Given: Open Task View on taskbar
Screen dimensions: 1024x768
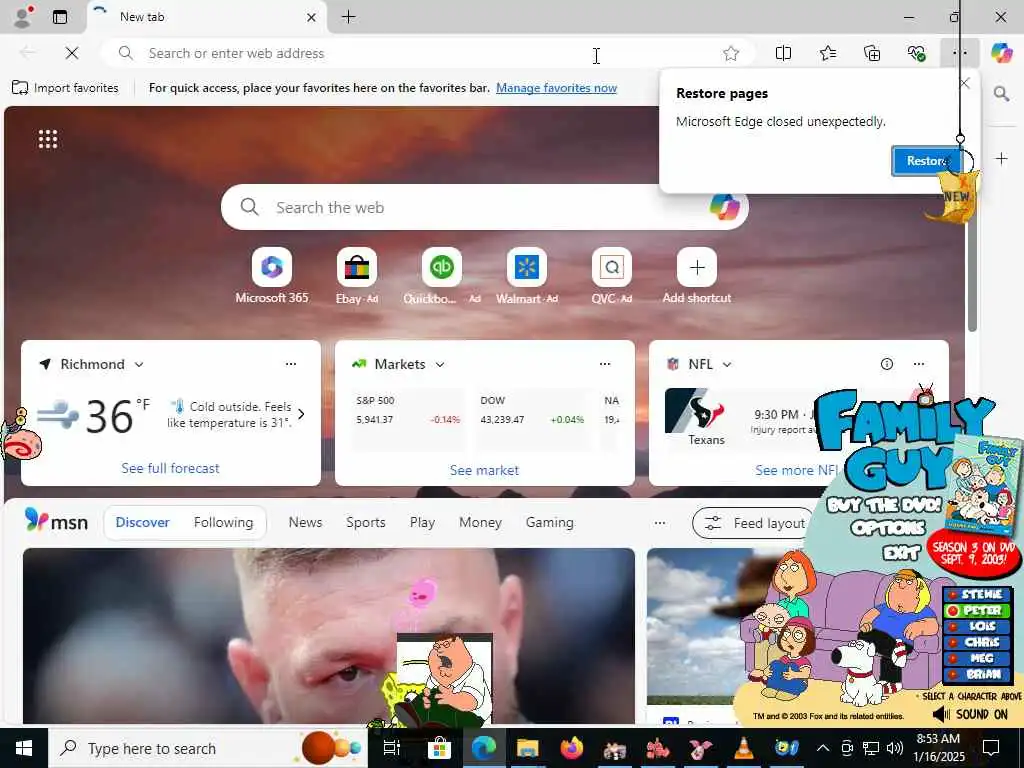Looking at the screenshot, I should point(391,748).
